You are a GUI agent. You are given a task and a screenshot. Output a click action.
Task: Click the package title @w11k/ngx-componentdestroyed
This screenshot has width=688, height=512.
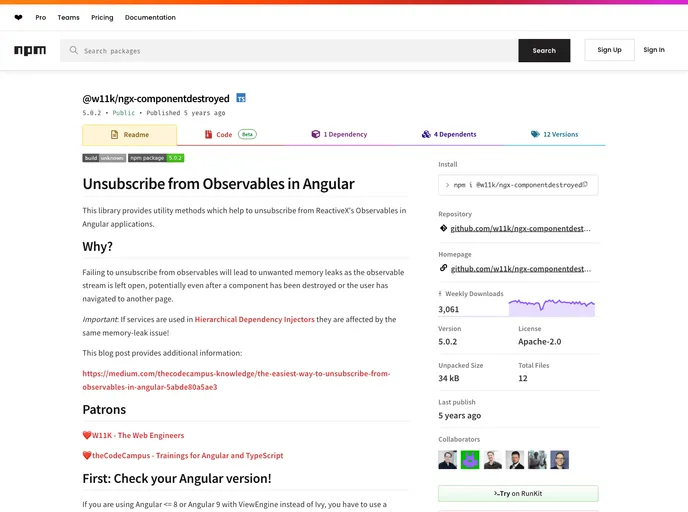[156, 99]
